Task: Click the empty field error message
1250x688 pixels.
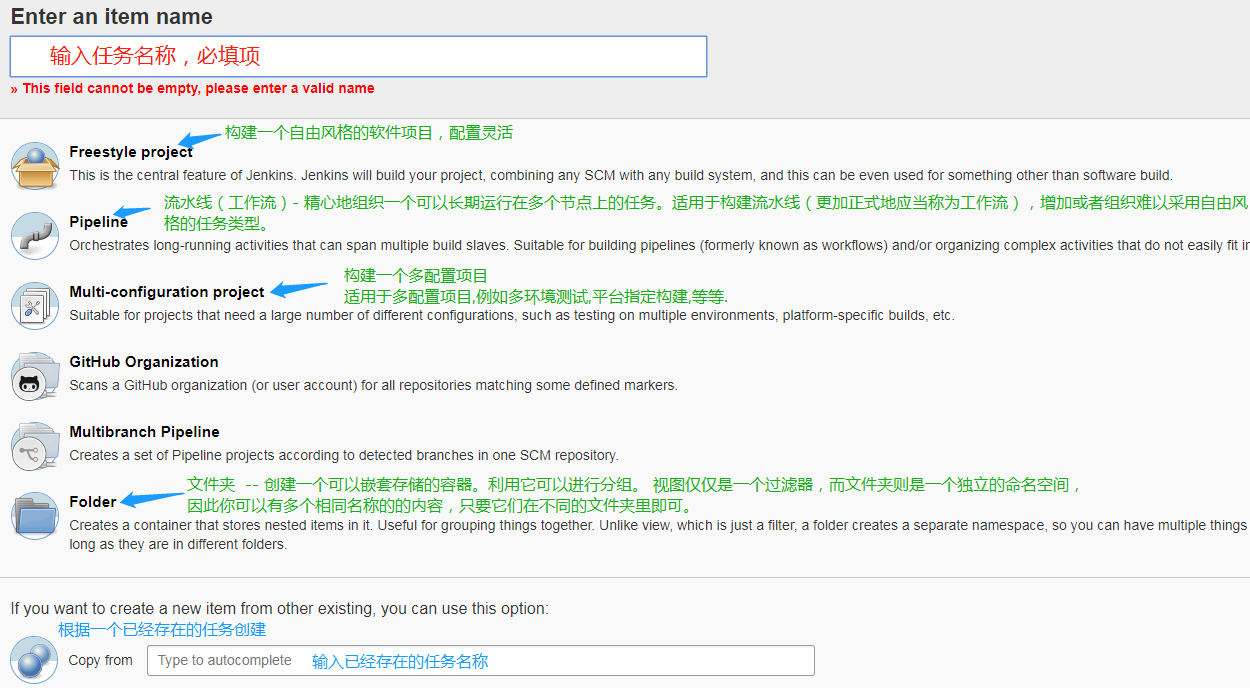Action: coord(193,89)
